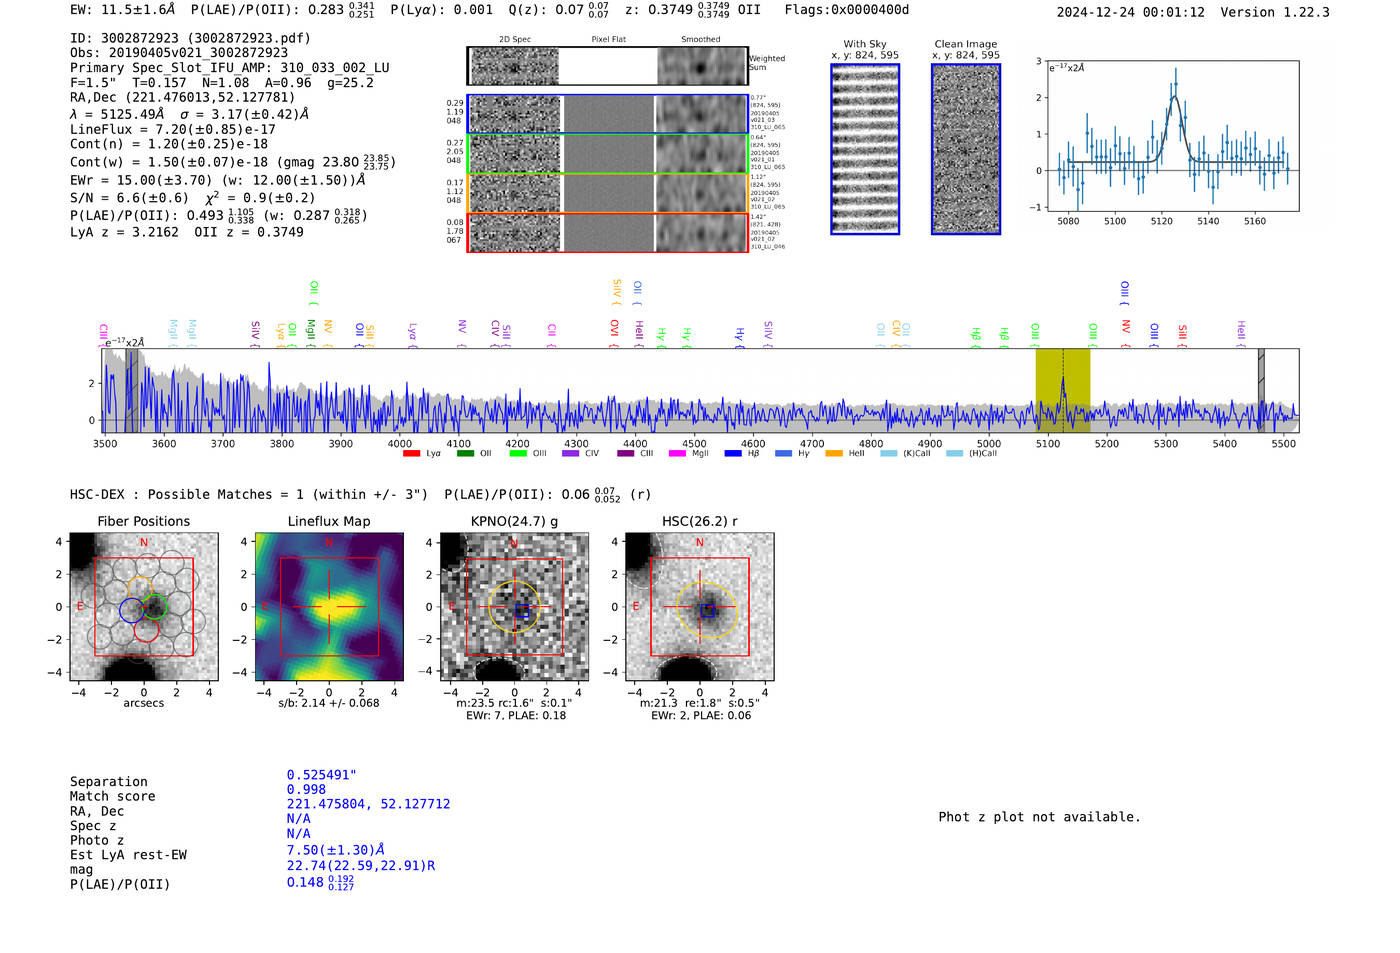Click the red Lyα legend swatch

[411, 454]
